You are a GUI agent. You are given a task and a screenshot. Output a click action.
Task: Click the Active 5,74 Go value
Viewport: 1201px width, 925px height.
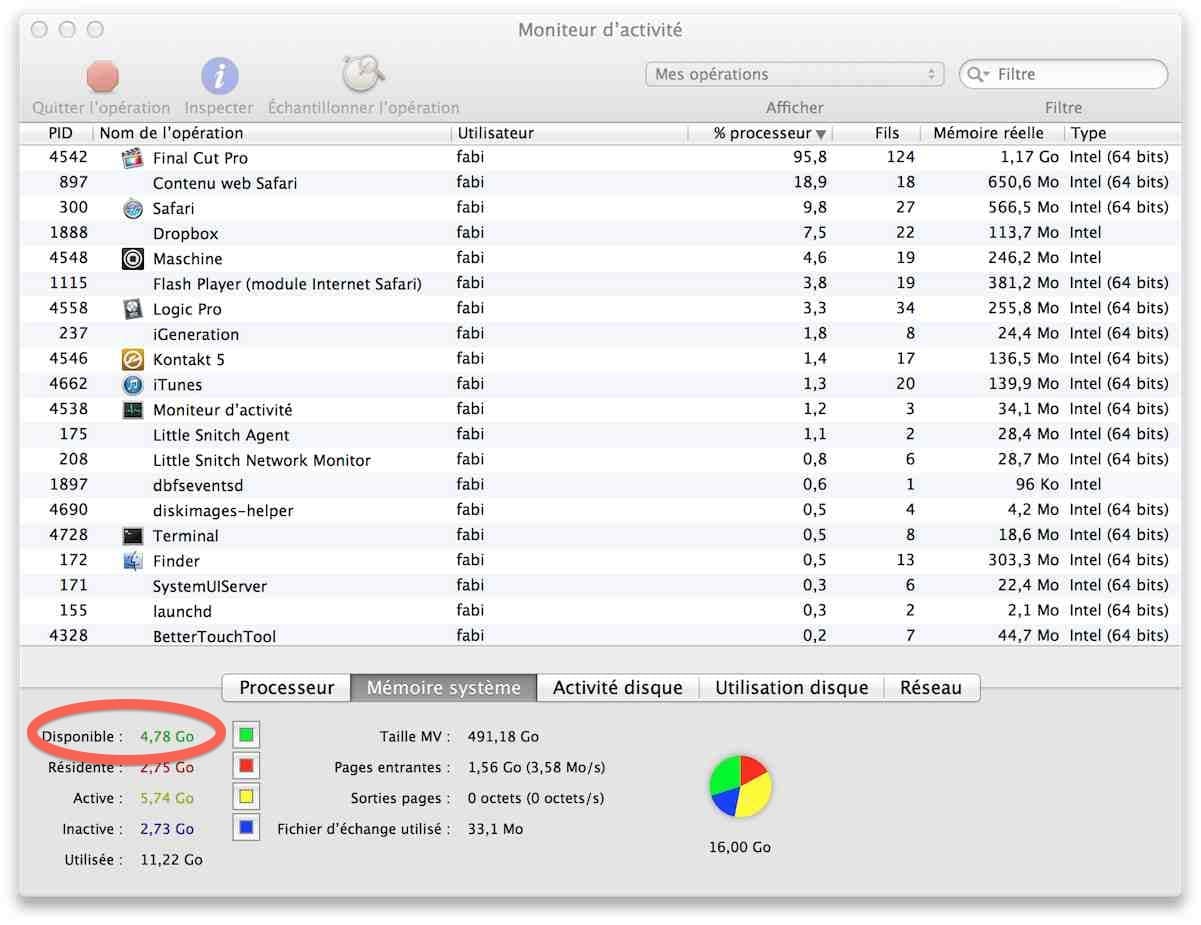point(167,799)
